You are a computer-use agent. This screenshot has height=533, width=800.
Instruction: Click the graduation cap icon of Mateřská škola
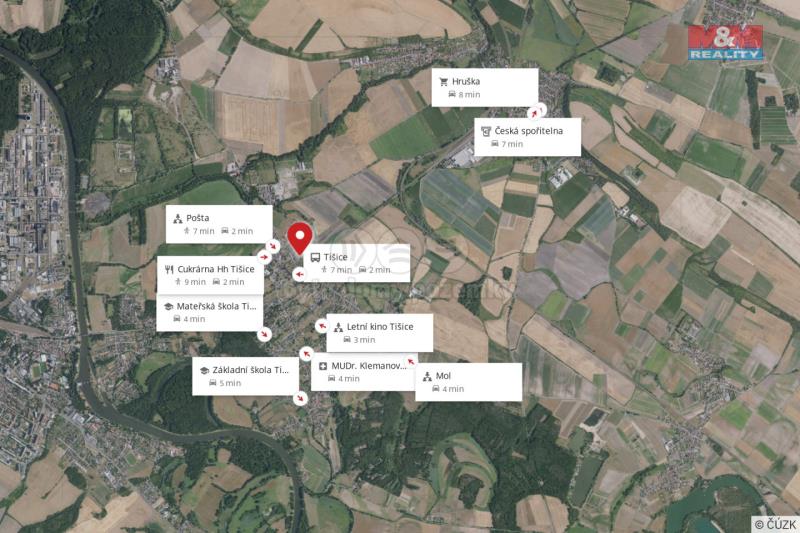pos(168,307)
